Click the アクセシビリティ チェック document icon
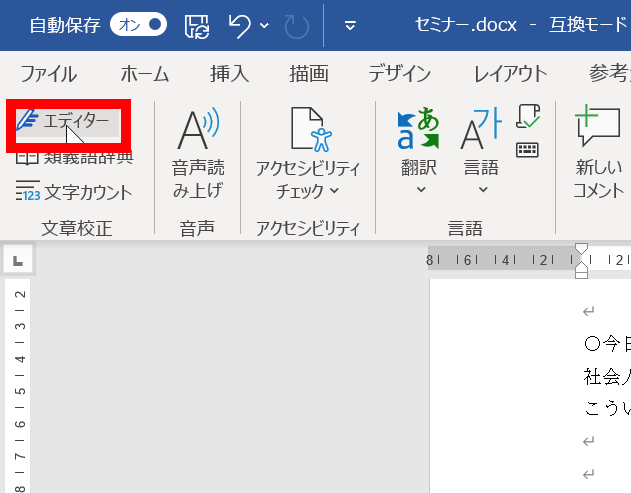631x493 pixels. [310, 130]
